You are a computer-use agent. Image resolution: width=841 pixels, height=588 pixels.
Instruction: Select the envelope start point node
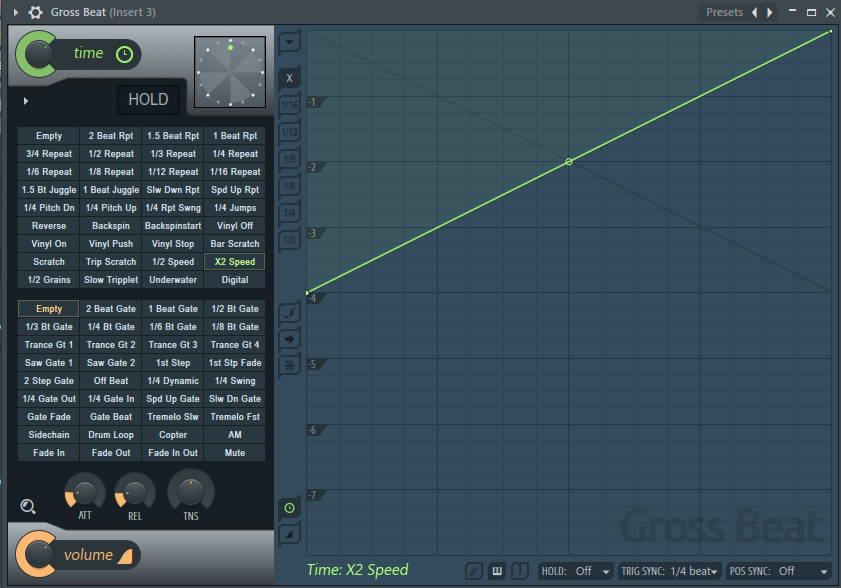pos(307,293)
